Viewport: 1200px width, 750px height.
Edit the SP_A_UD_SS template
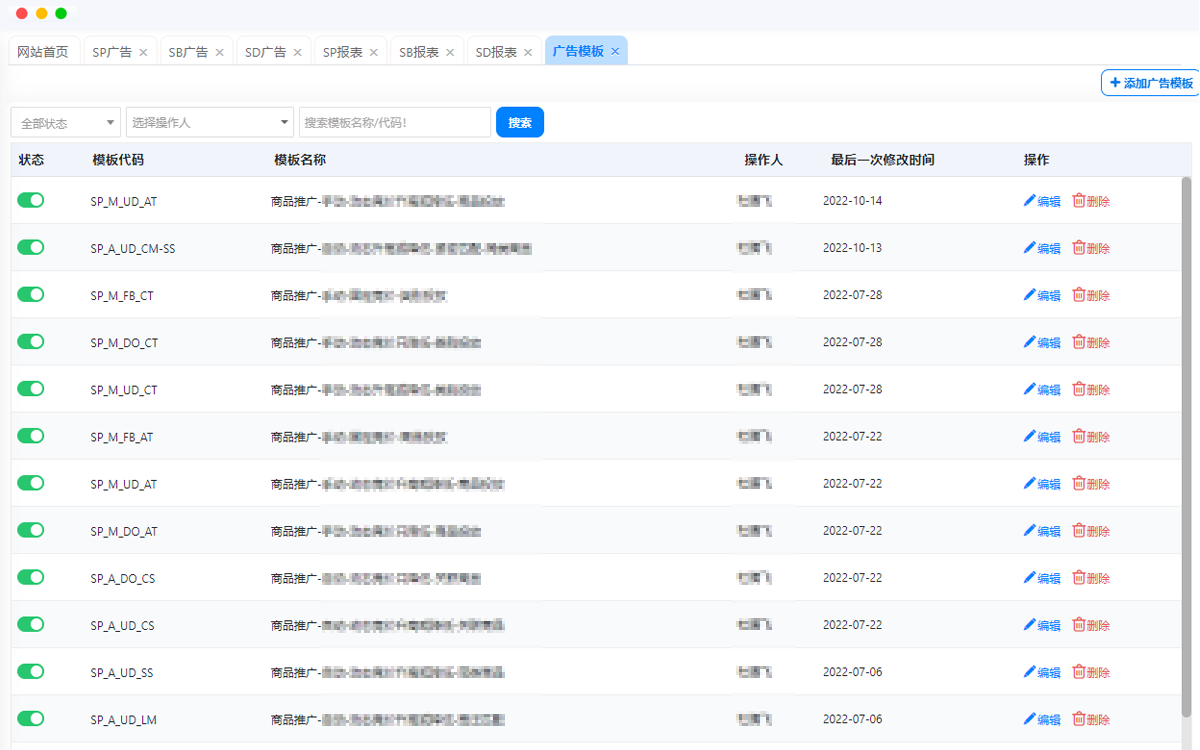pyautogui.click(x=1042, y=672)
